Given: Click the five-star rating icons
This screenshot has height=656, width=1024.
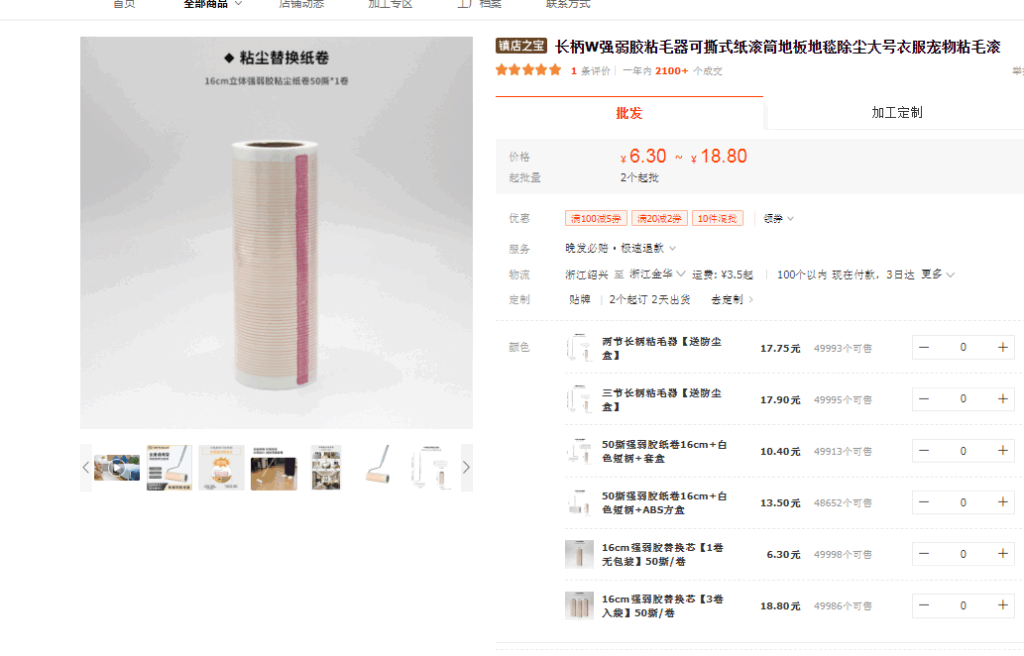Looking at the screenshot, I should click(528, 70).
